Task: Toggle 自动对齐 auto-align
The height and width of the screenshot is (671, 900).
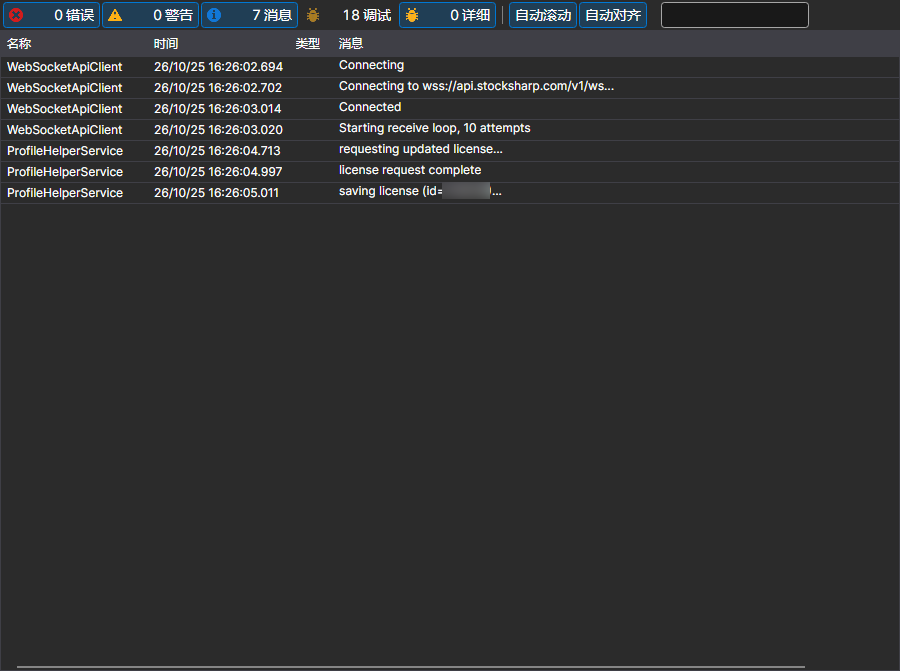Action: 613,15
